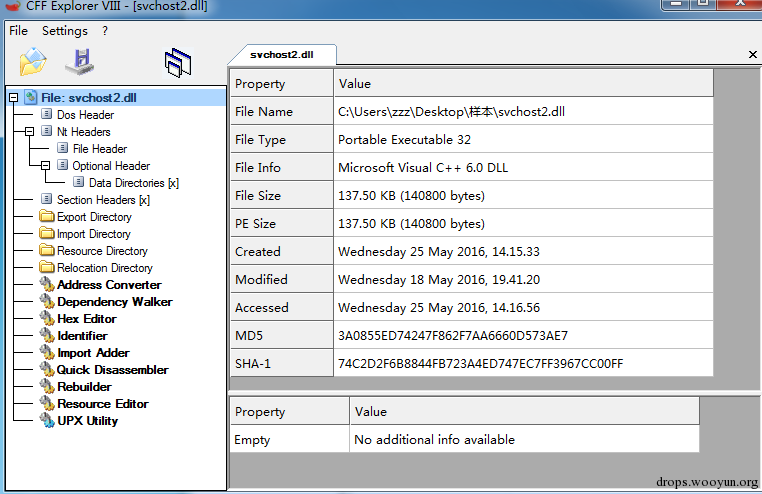The width and height of the screenshot is (762, 494).
Task: Click the MD5 hash value cell
Action: (523, 336)
